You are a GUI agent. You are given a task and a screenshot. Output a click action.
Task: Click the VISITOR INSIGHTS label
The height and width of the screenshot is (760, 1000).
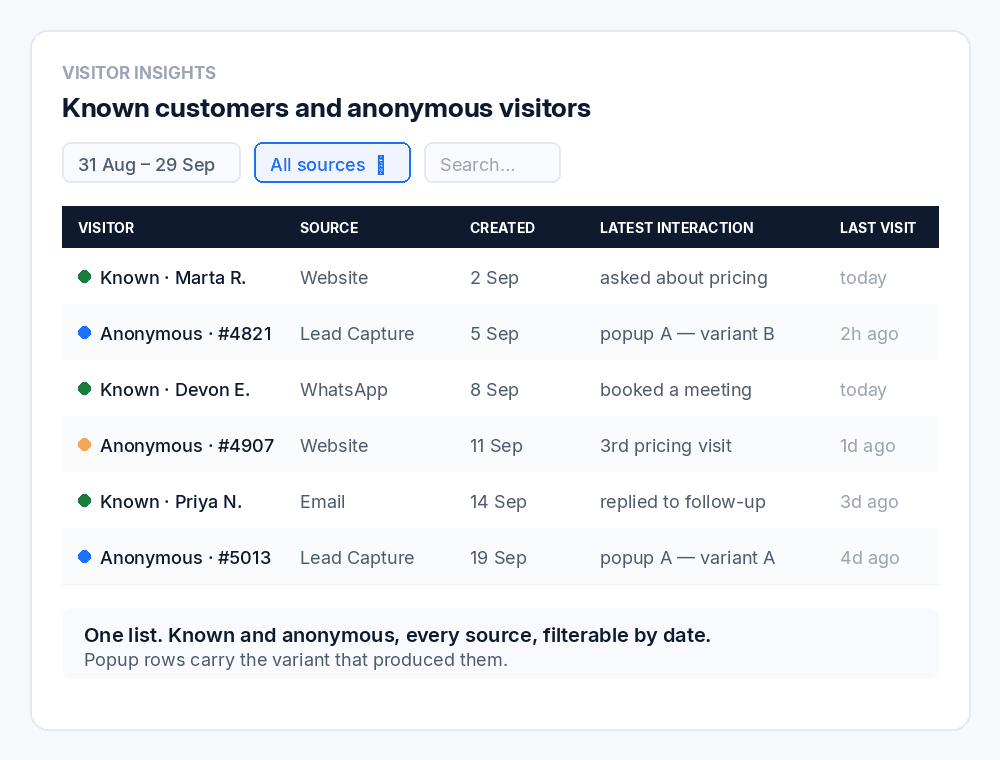click(139, 73)
